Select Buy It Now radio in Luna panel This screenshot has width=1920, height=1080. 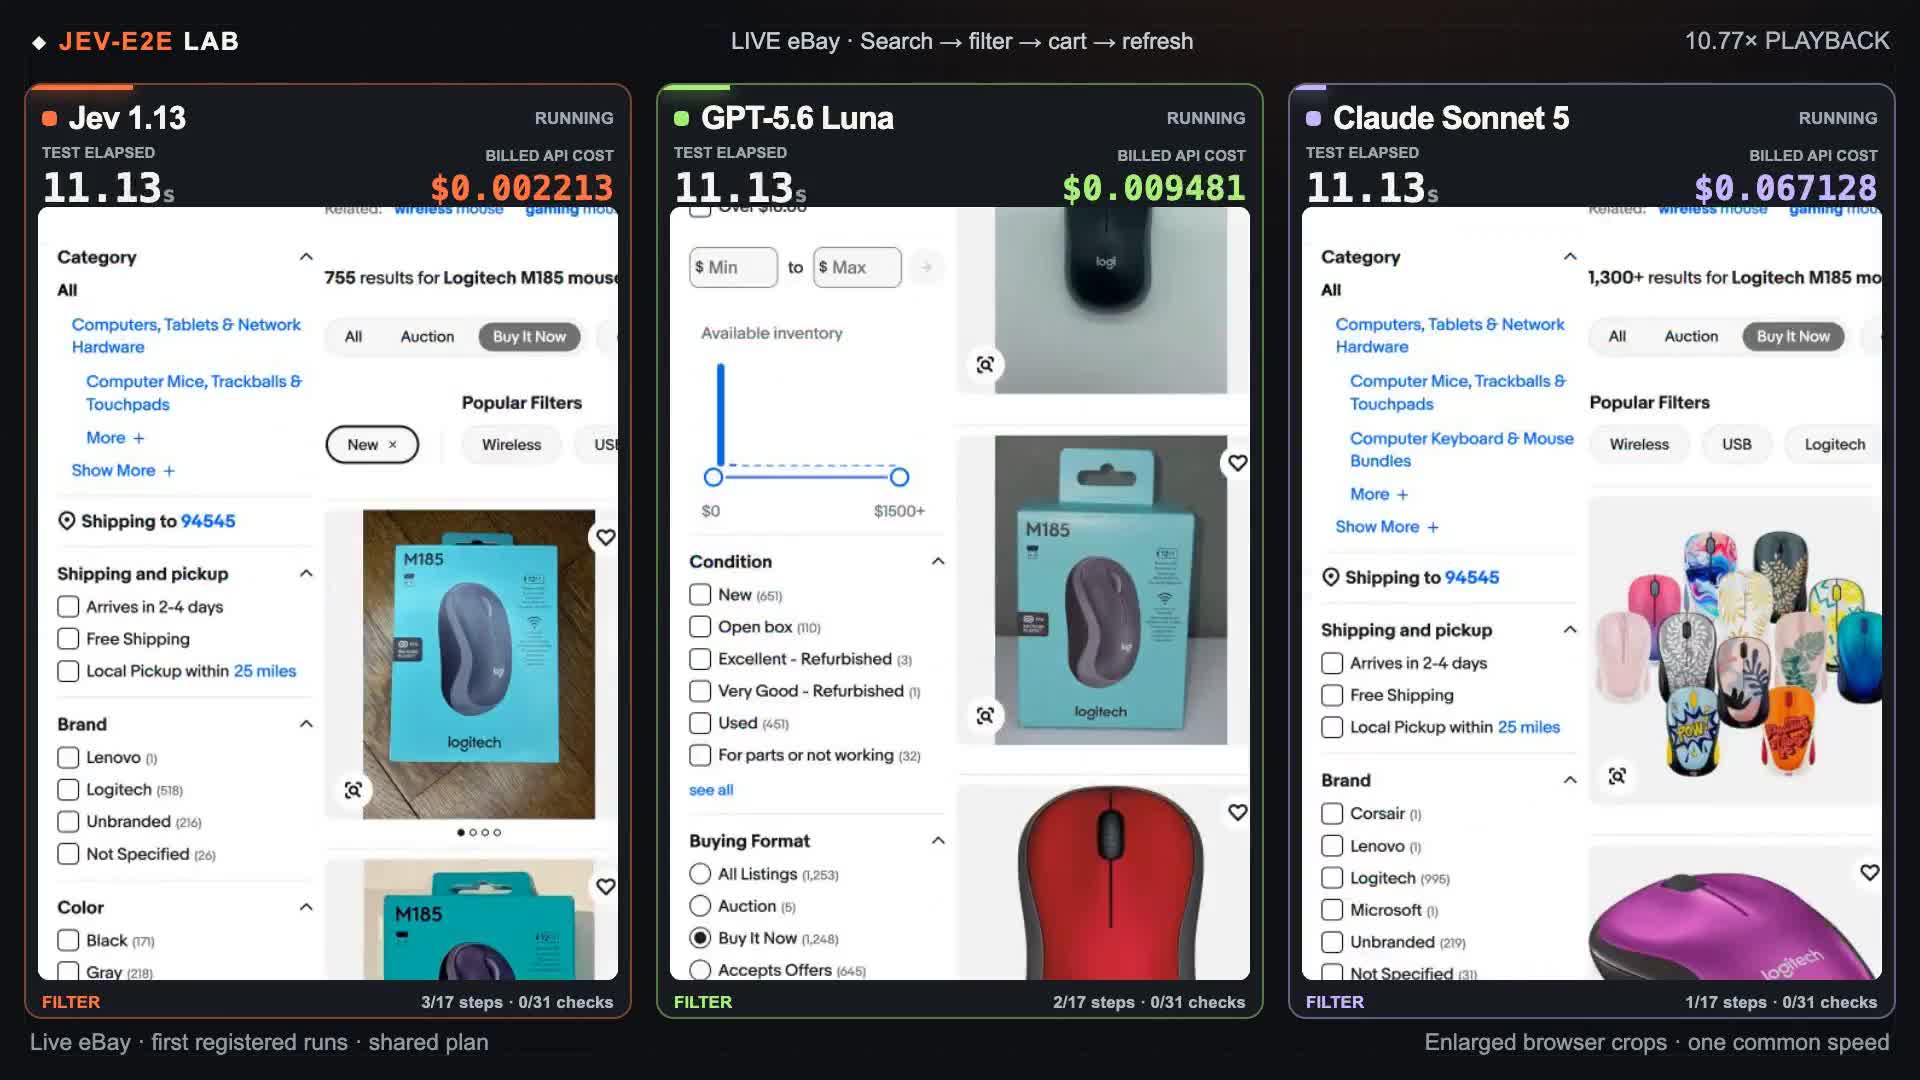[700, 938]
